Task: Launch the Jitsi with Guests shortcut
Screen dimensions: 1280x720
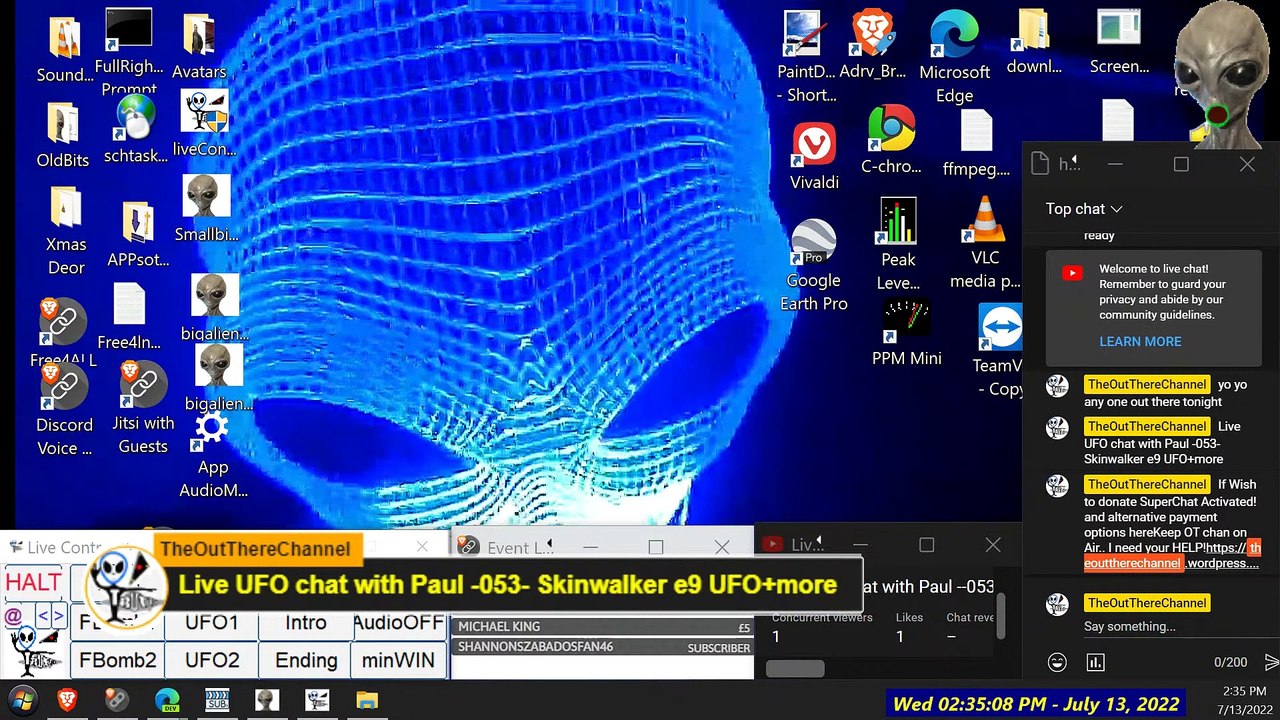Action: pyautogui.click(x=143, y=408)
